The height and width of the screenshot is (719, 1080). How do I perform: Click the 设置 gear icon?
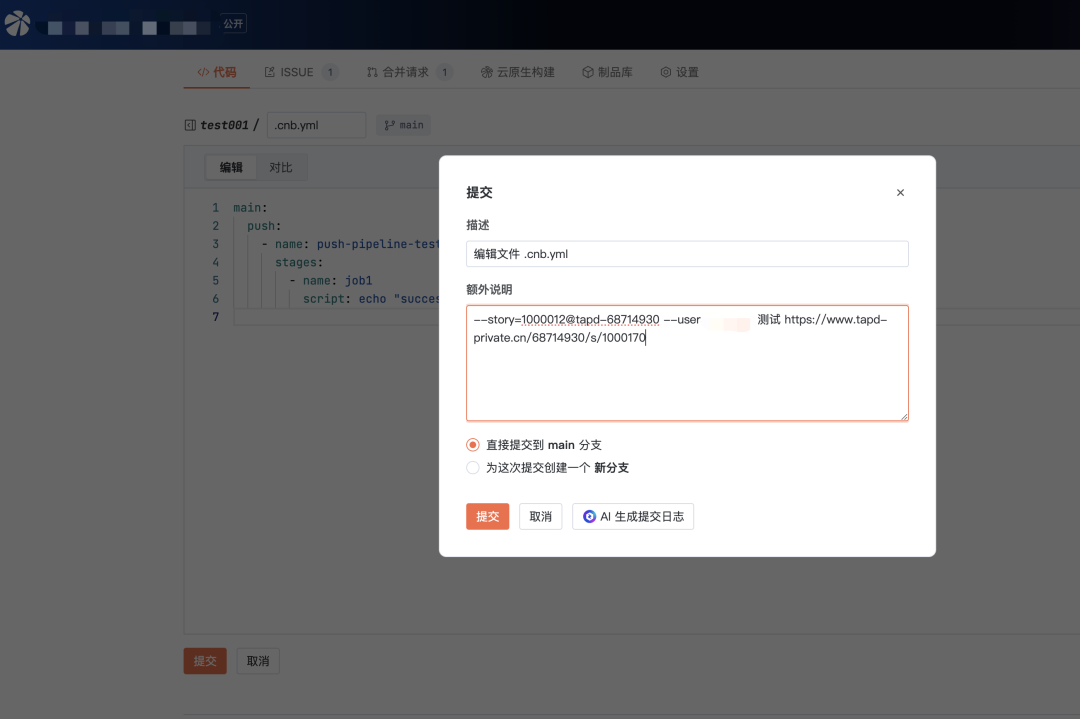(x=666, y=72)
